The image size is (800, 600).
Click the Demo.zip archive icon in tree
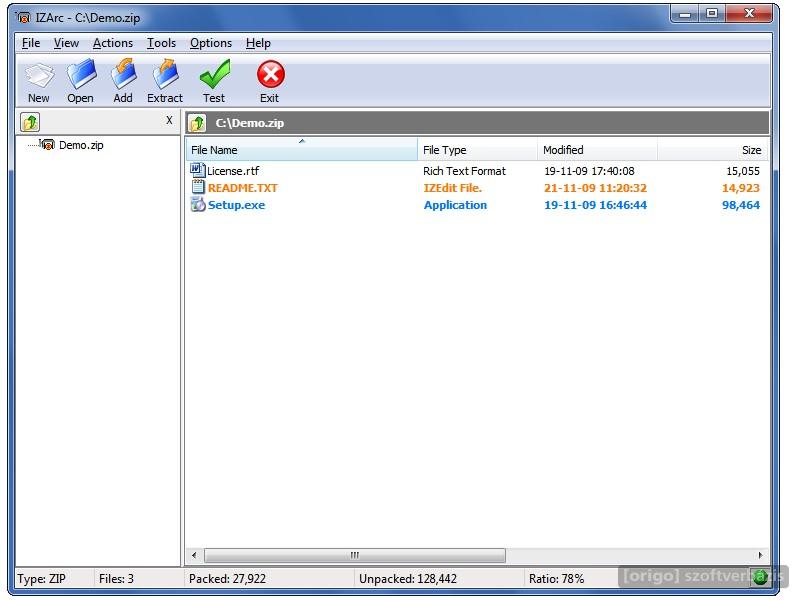[x=47, y=144]
